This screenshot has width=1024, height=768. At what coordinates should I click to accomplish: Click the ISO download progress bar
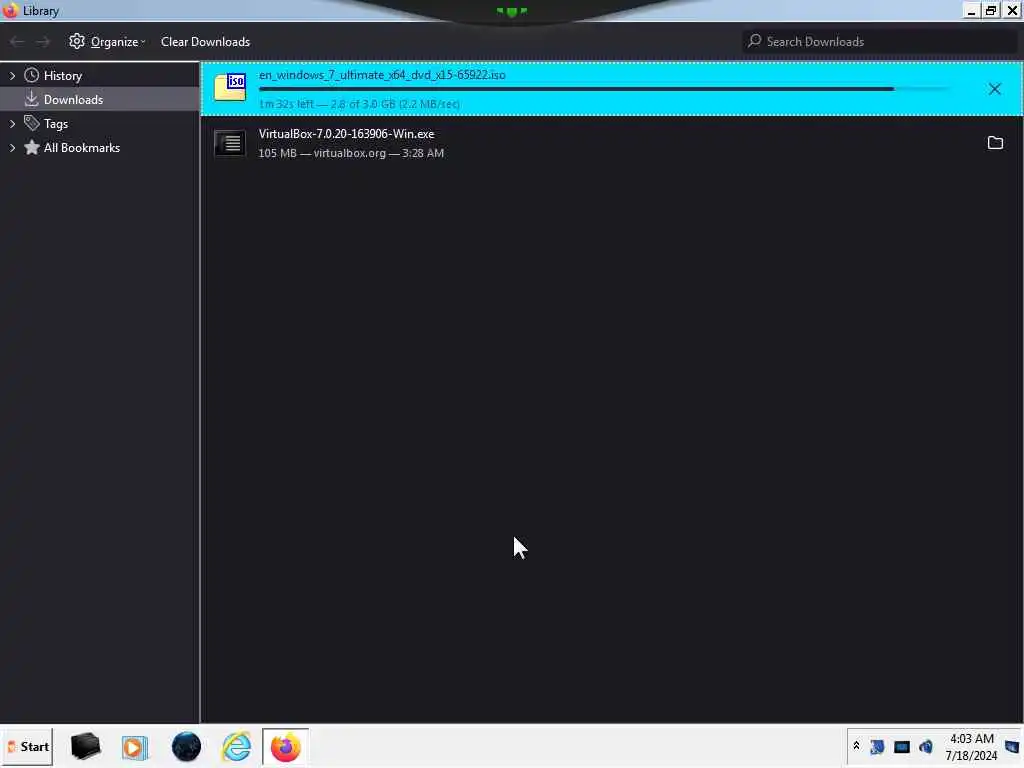[x=604, y=89]
